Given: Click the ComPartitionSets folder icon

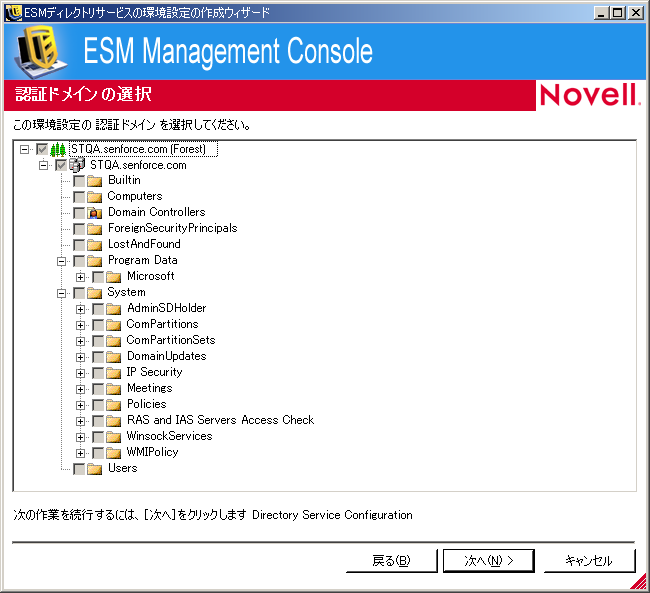Looking at the screenshot, I should 114,341.
